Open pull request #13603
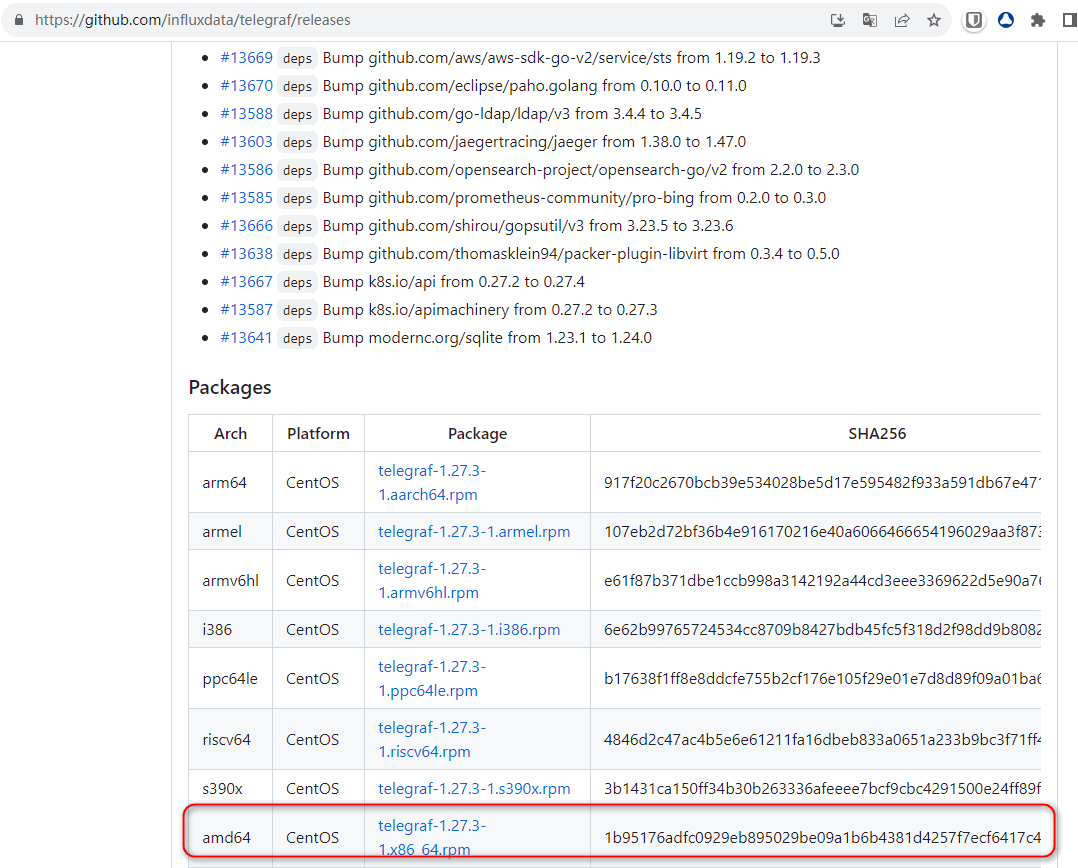1078x868 pixels. click(246, 142)
